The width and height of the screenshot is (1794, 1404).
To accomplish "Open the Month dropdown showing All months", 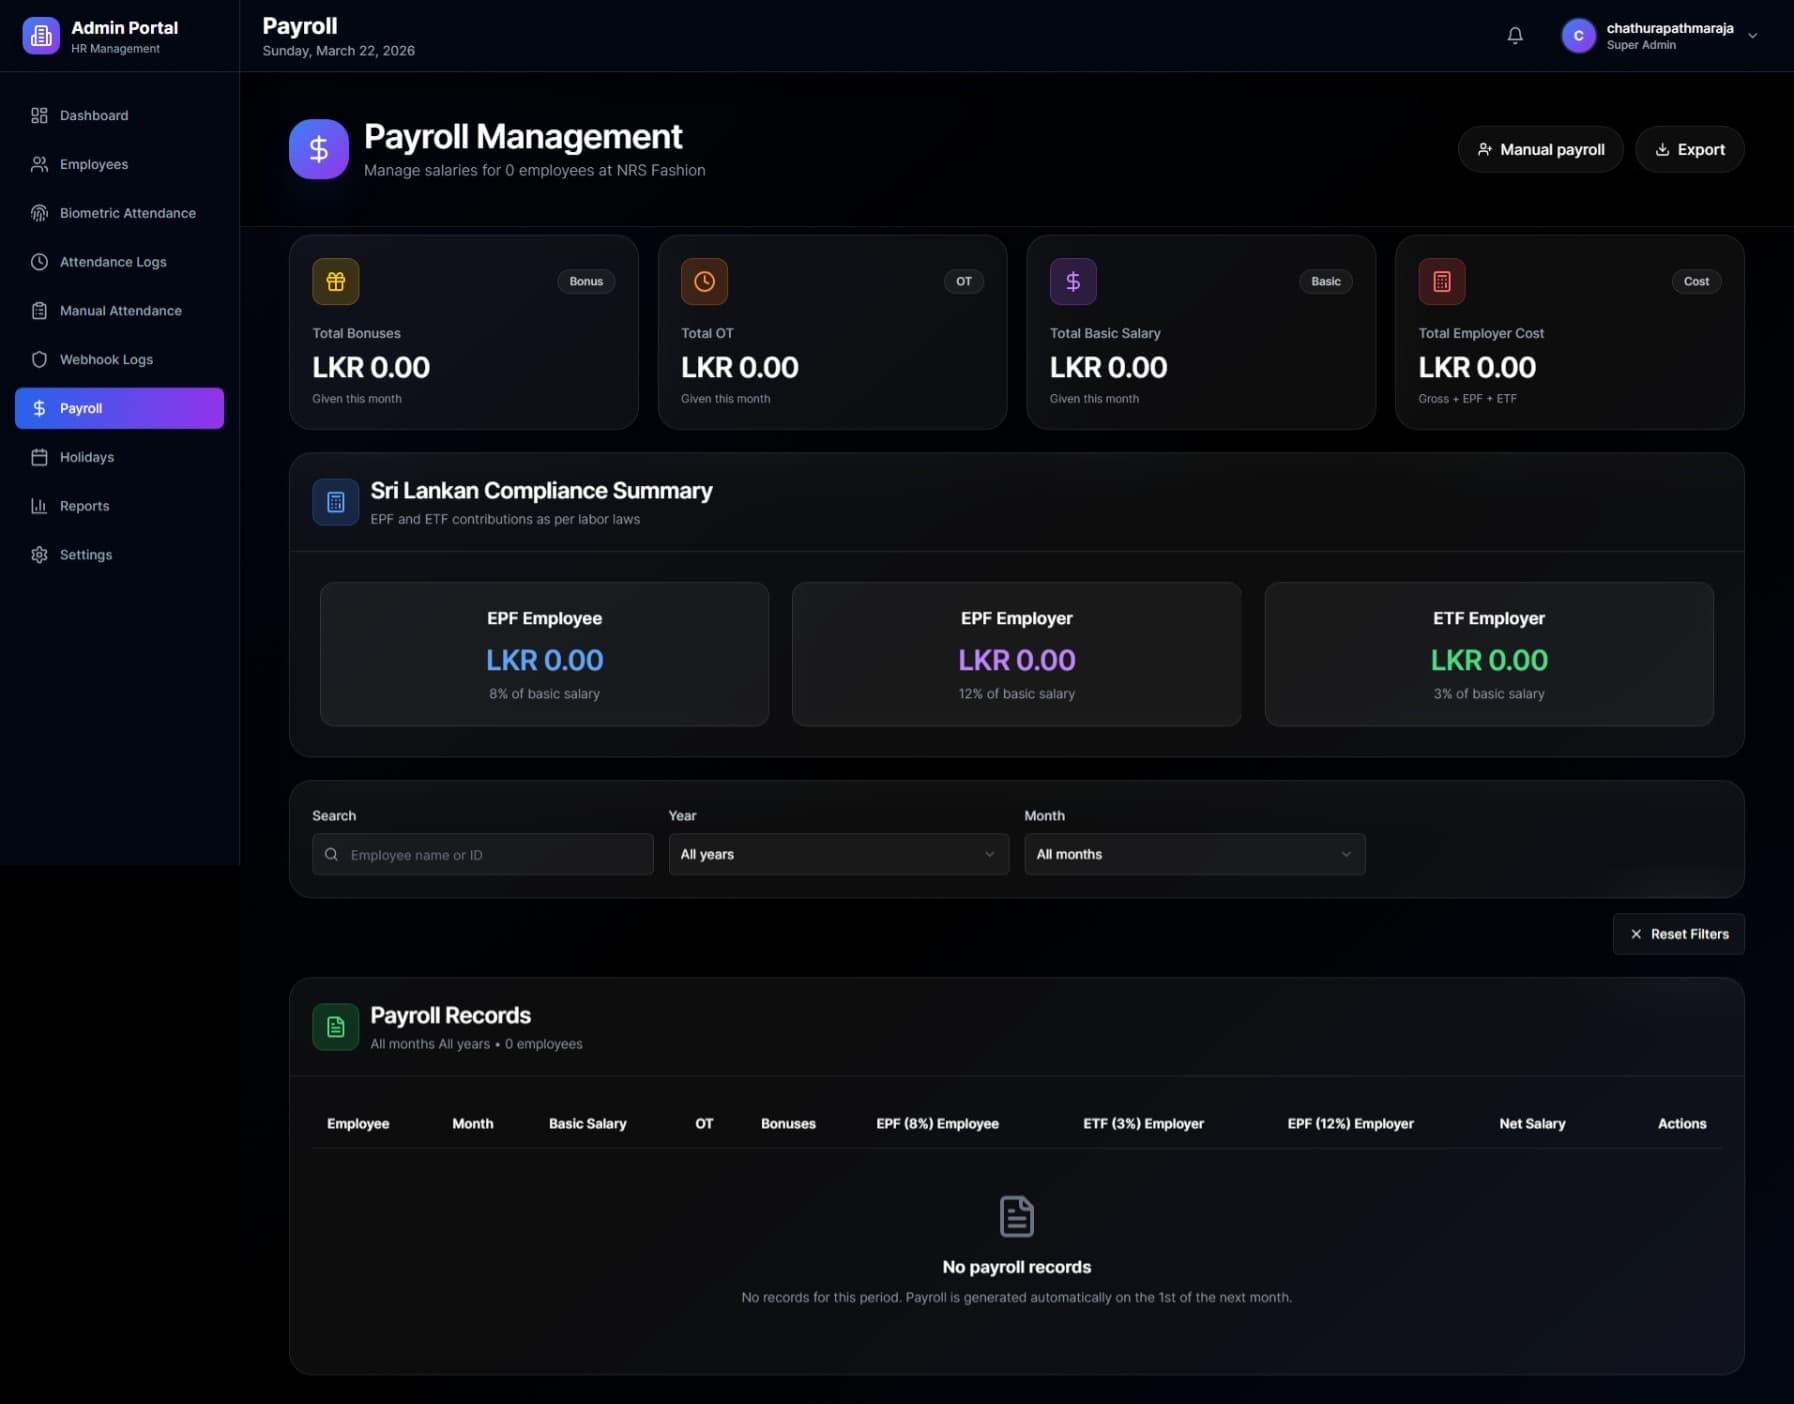I will tap(1193, 854).
